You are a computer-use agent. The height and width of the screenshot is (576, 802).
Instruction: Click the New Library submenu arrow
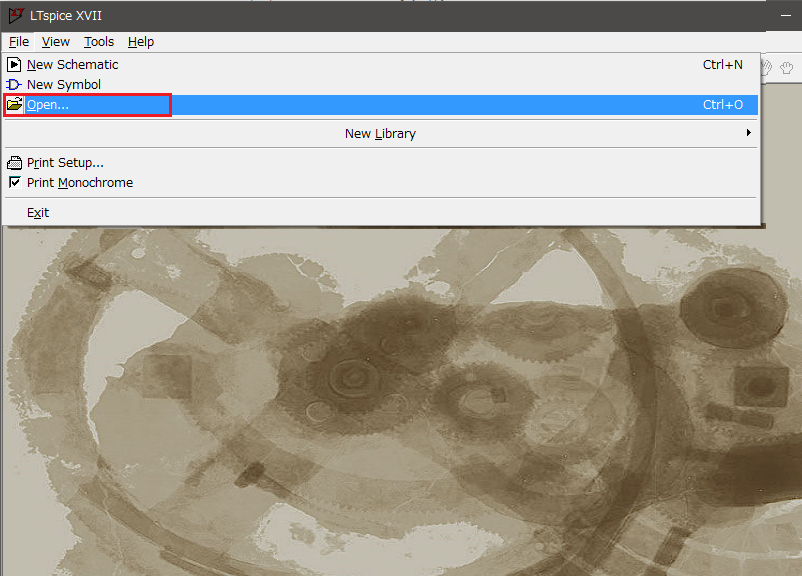(749, 132)
